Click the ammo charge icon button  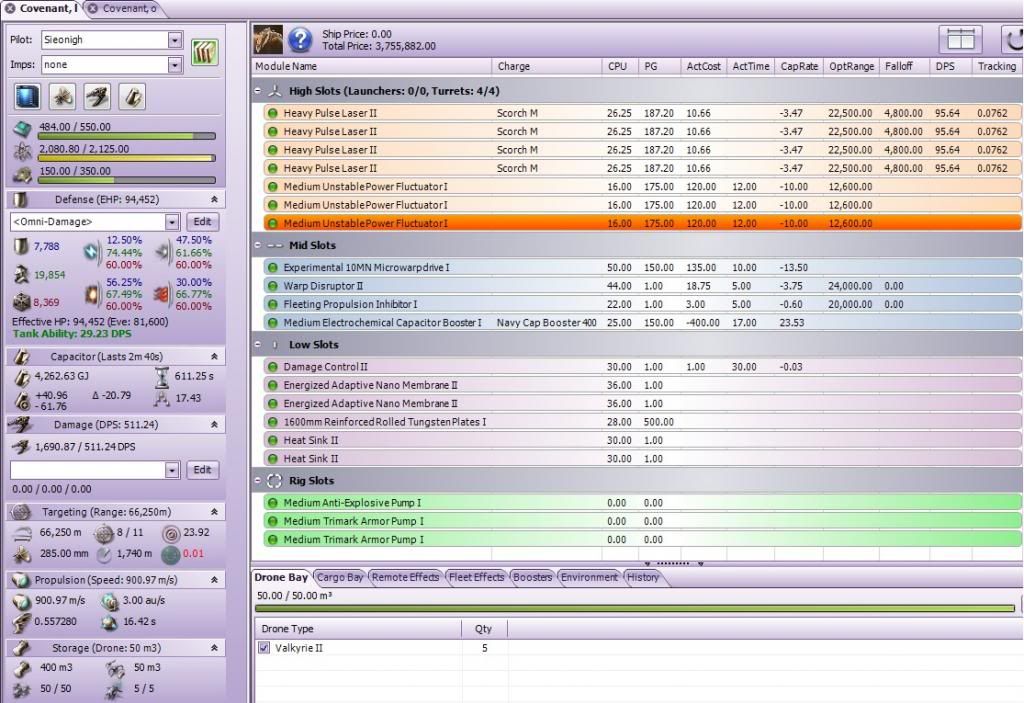click(132, 96)
